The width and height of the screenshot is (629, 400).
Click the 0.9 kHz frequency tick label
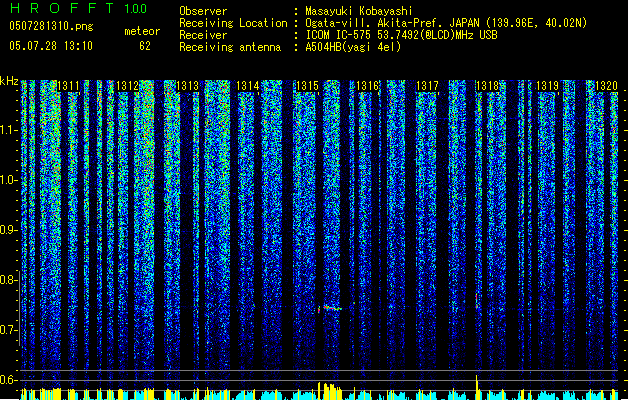(x=8, y=230)
